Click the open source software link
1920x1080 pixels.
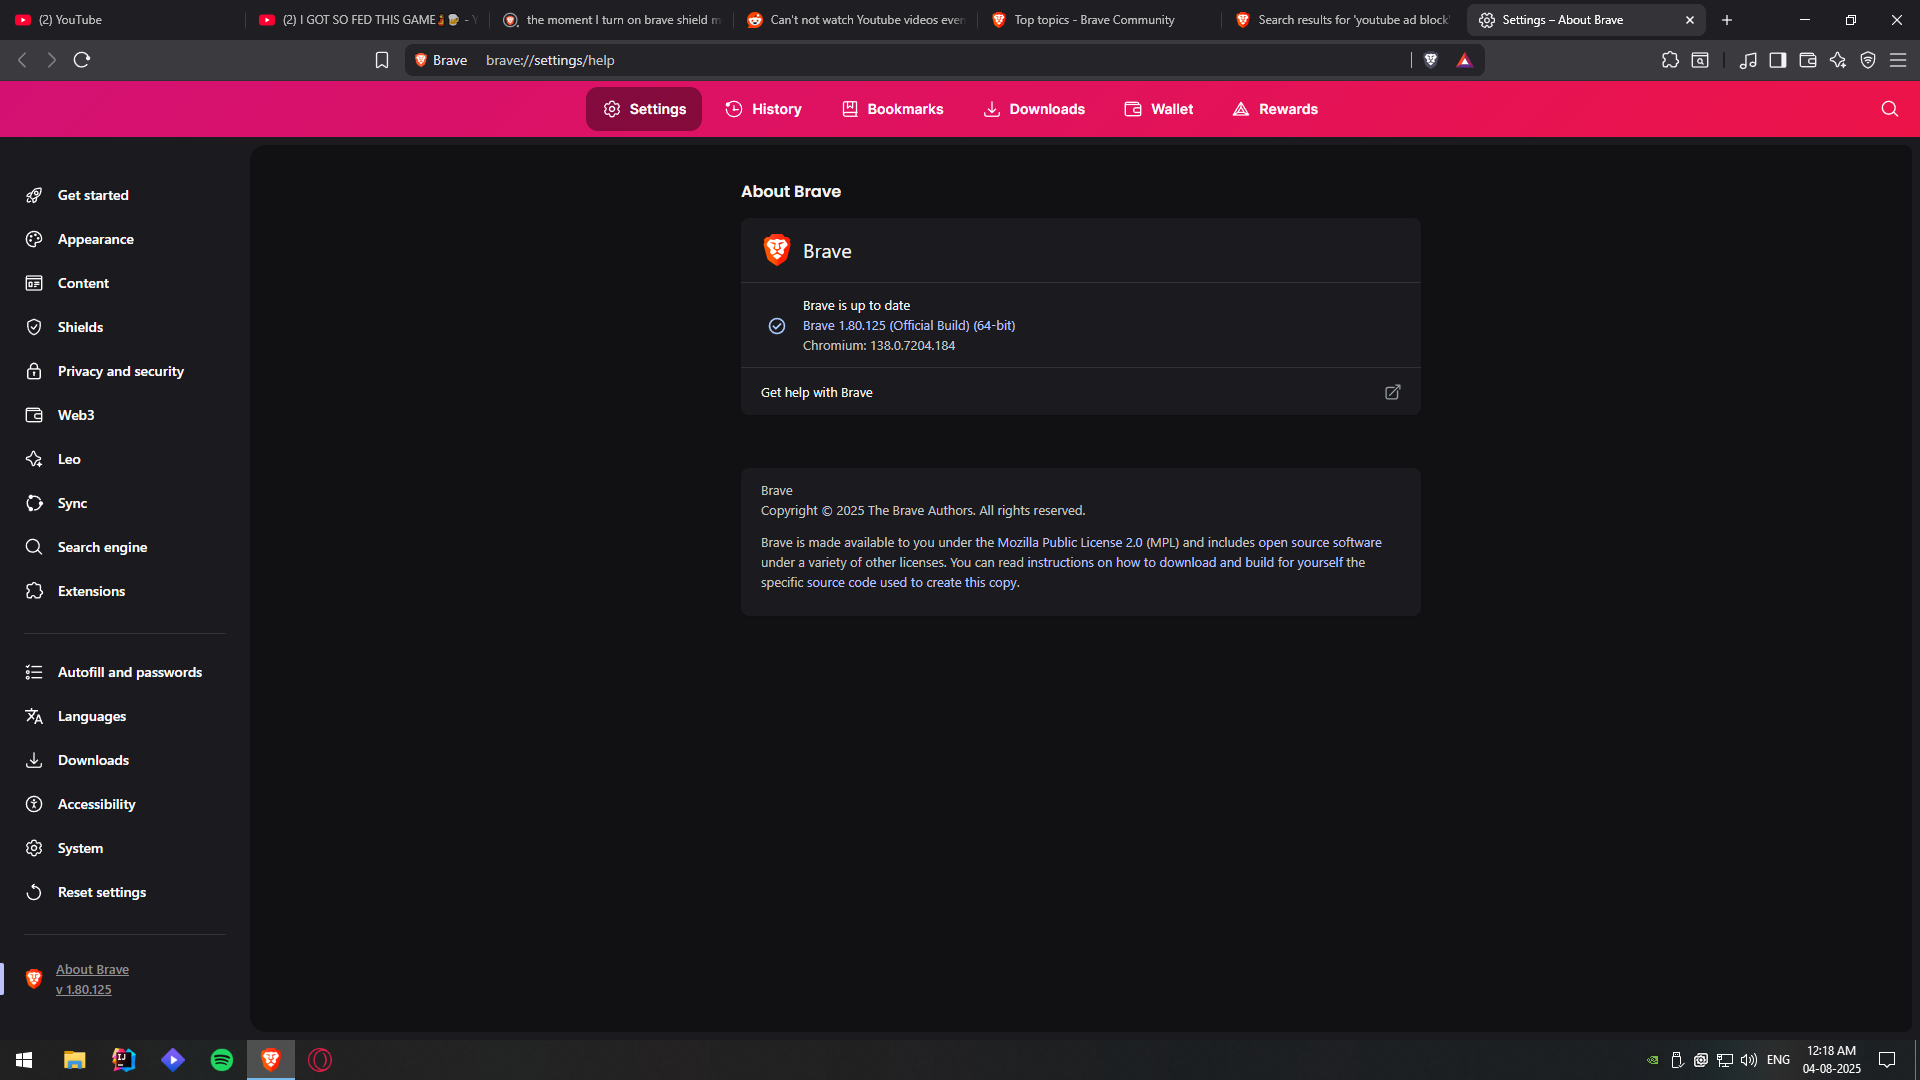(x=1319, y=542)
